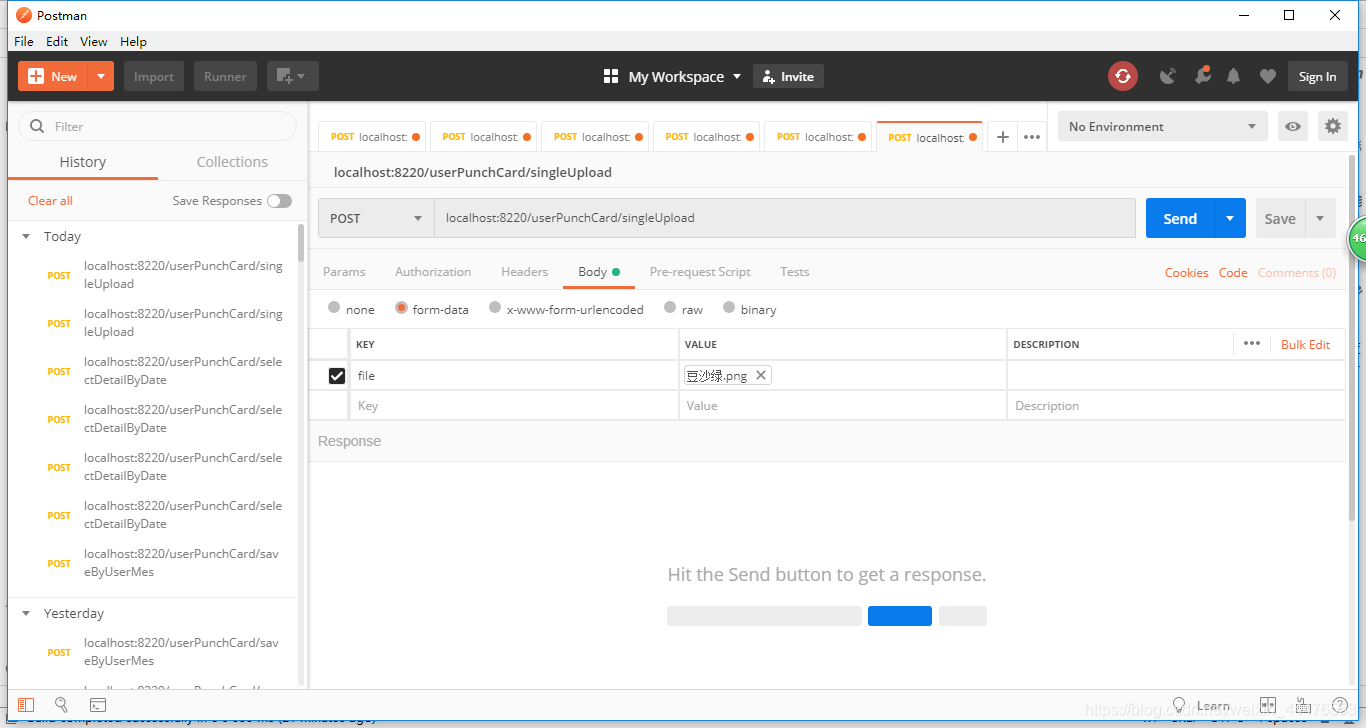Viewport: 1366px width, 728px height.
Task: Open the Cookies link
Action: click(x=1187, y=272)
